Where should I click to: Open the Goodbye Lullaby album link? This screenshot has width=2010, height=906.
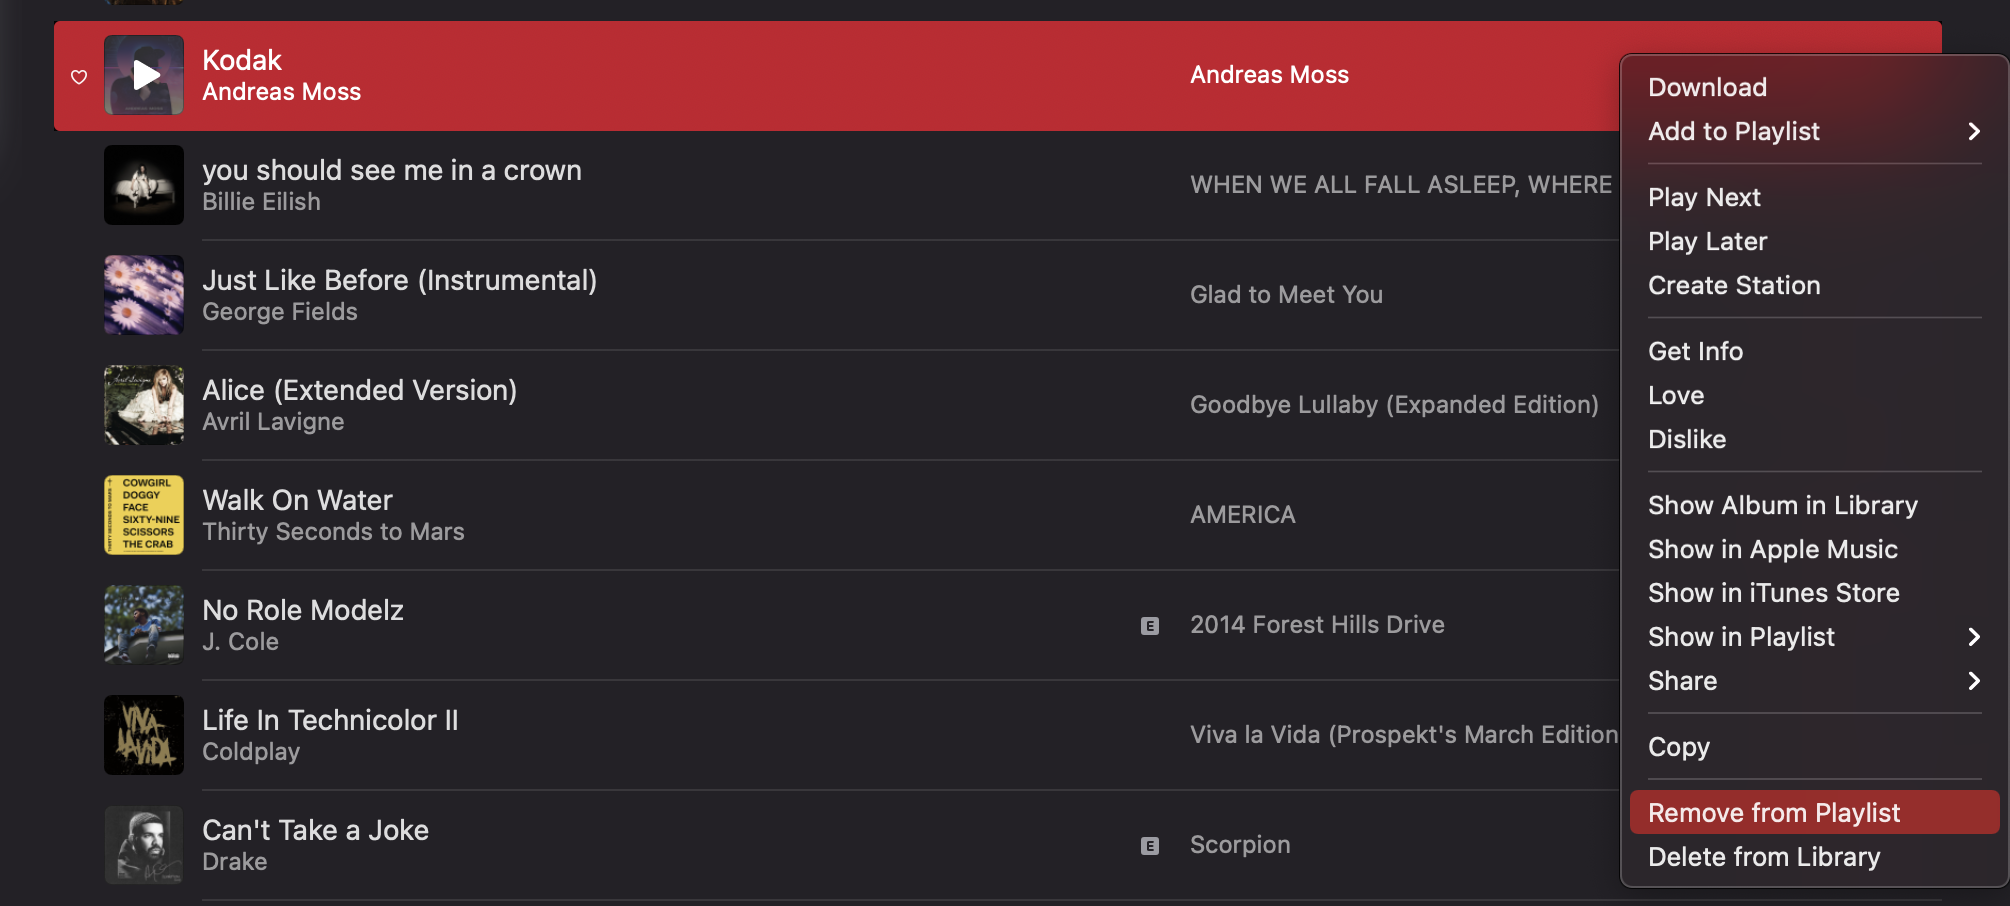click(x=1394, y=405)
